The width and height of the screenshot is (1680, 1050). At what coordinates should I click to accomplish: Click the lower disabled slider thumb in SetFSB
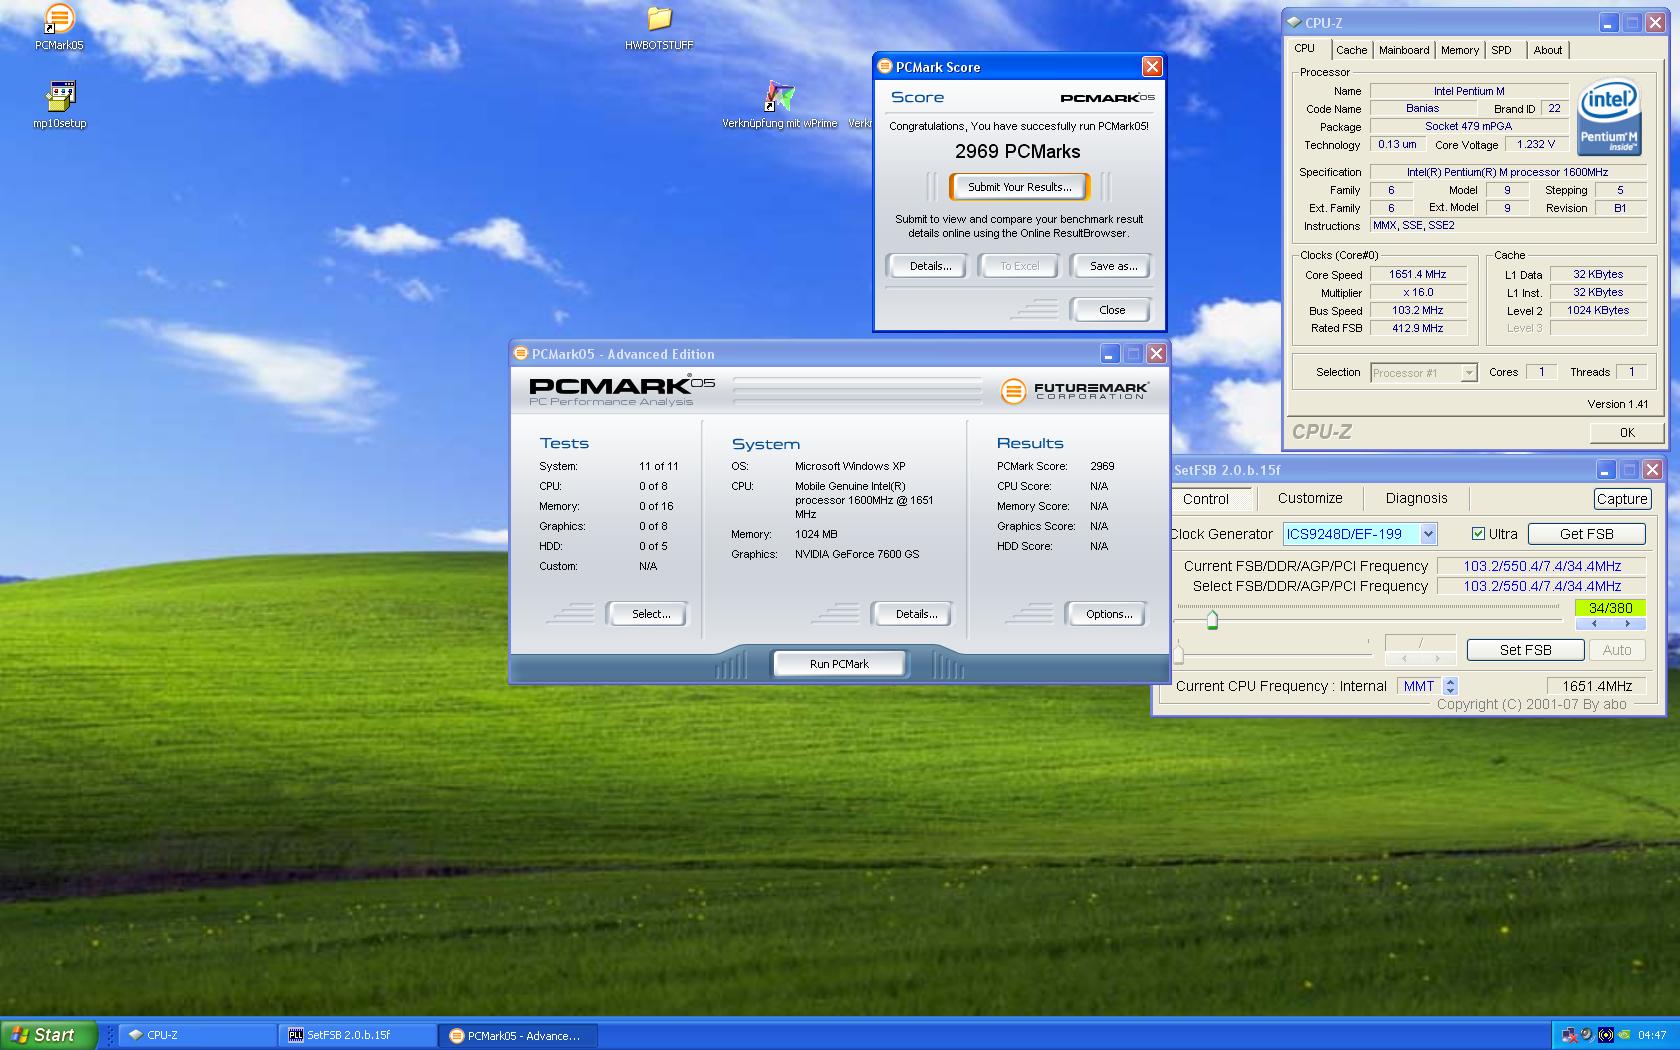tap(1179, 653)
